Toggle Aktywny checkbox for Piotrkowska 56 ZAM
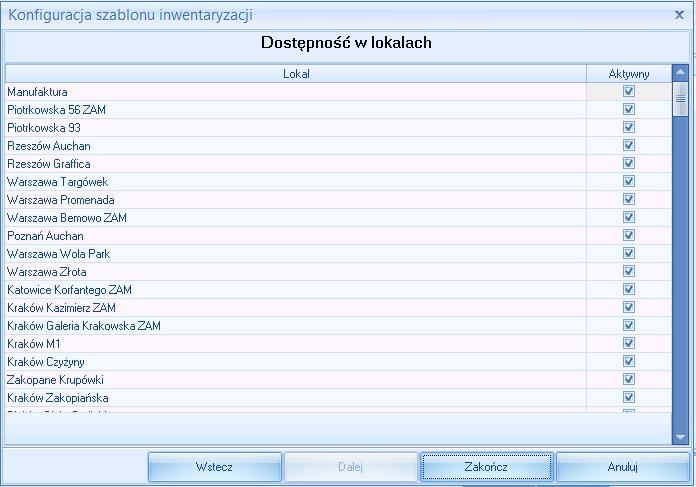This screenshot has width=696, height=487. tap(629, 109)
